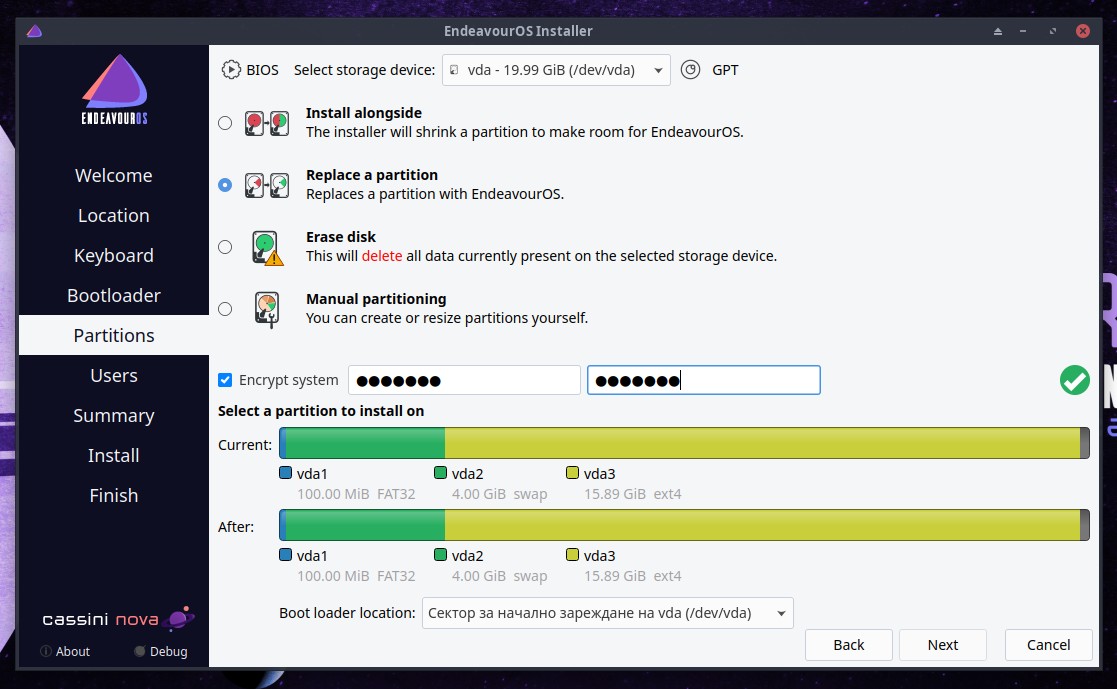Select the Install step in the sidebar

click(x=114, y=455)
